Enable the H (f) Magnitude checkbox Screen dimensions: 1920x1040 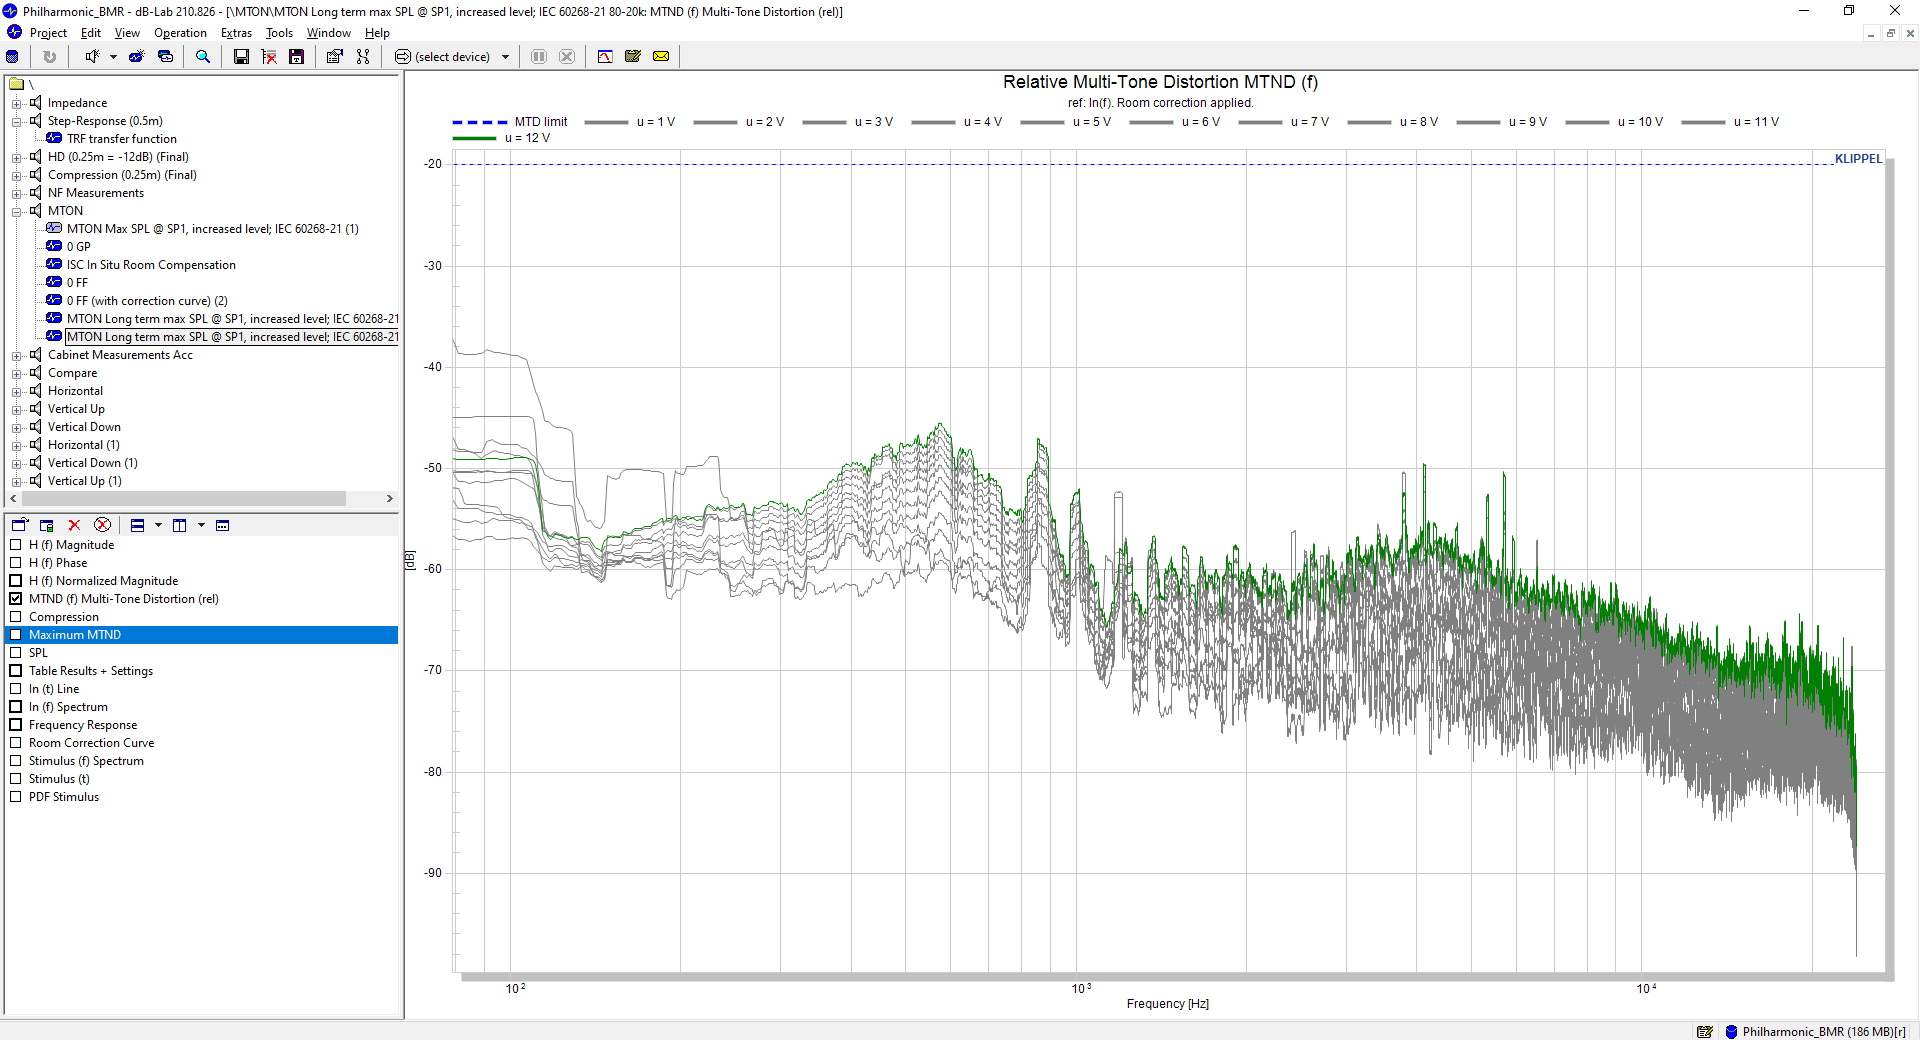pos(16,545)
